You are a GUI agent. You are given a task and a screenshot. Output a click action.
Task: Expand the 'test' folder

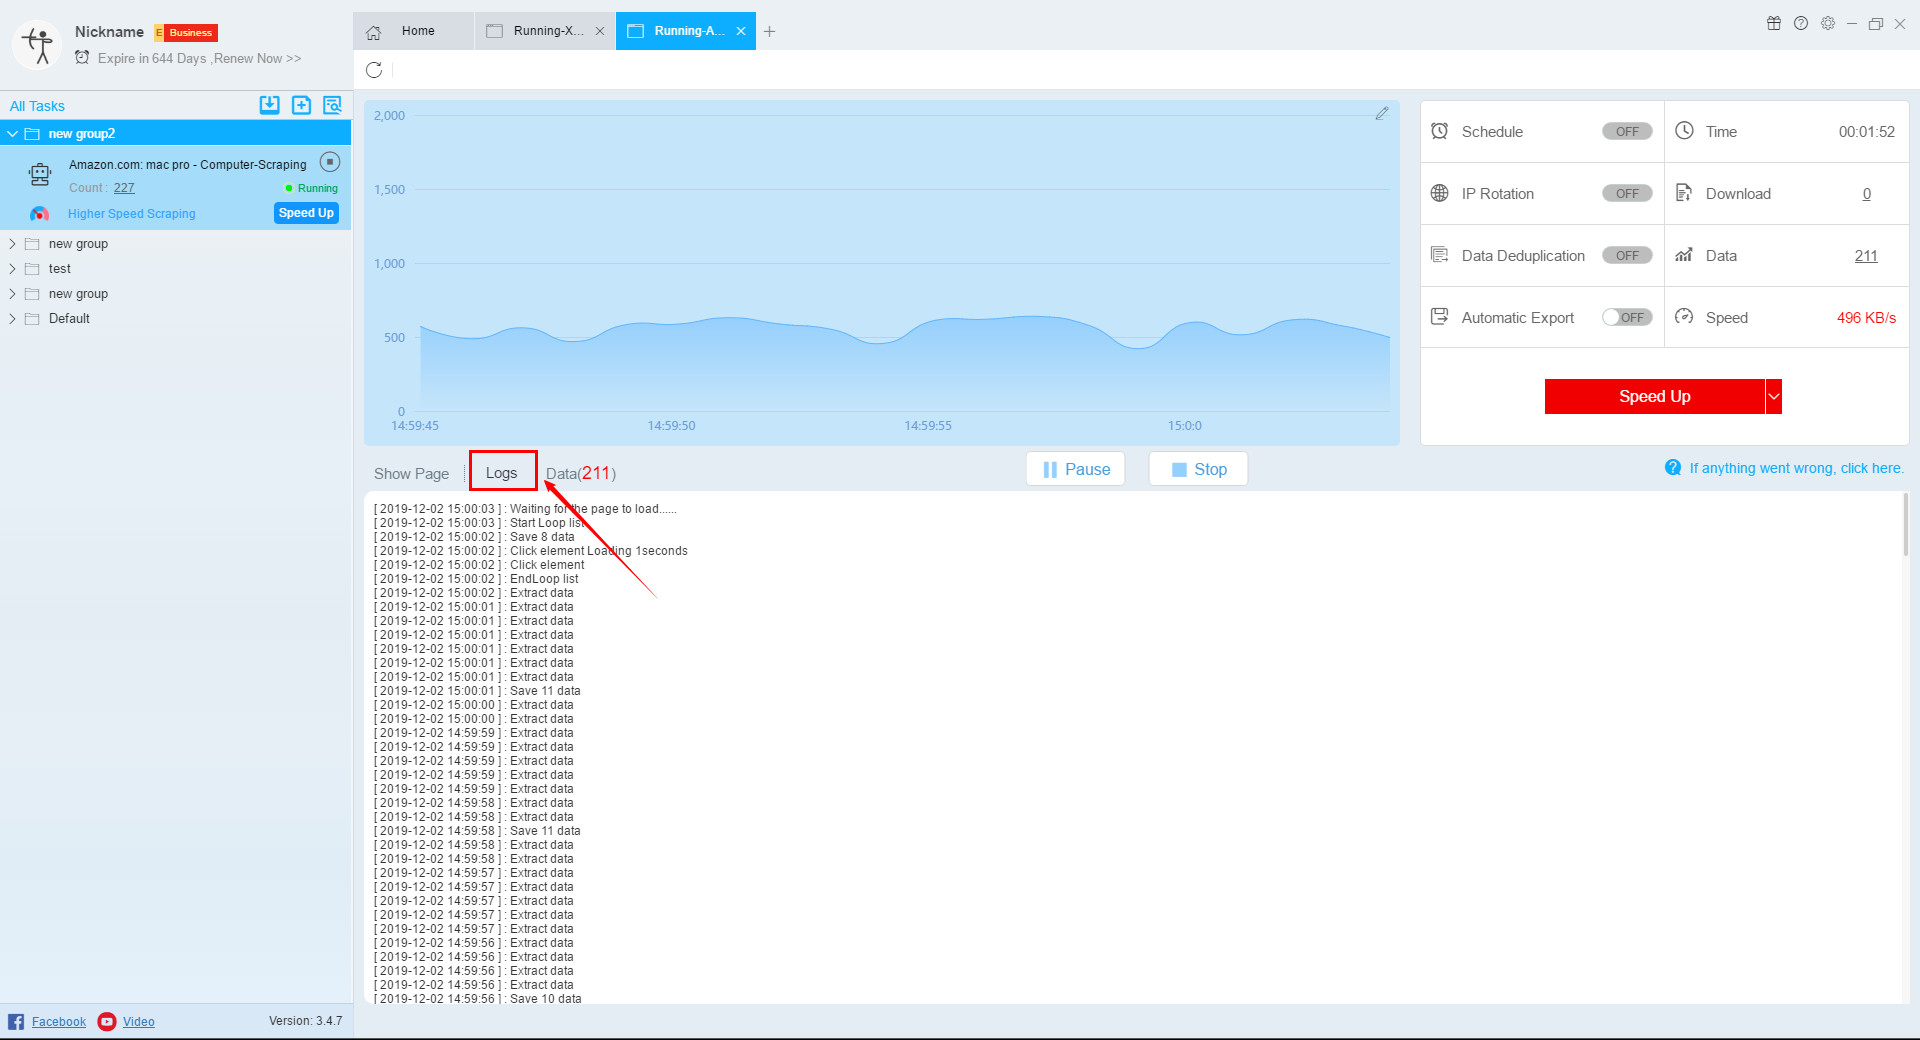point(12,268)
